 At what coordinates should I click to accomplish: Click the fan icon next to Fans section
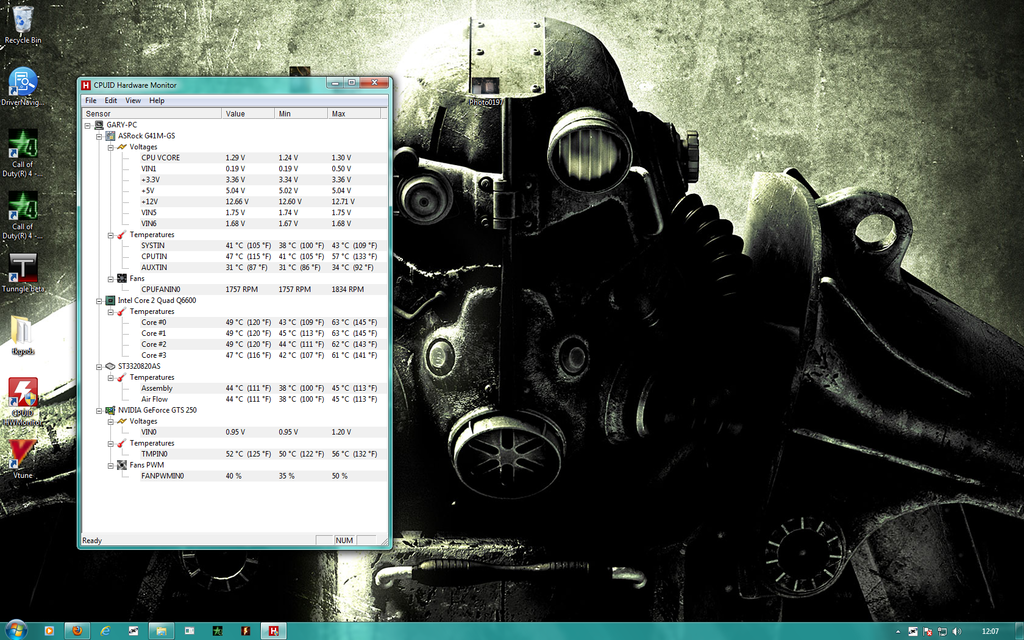click(122, 278)
